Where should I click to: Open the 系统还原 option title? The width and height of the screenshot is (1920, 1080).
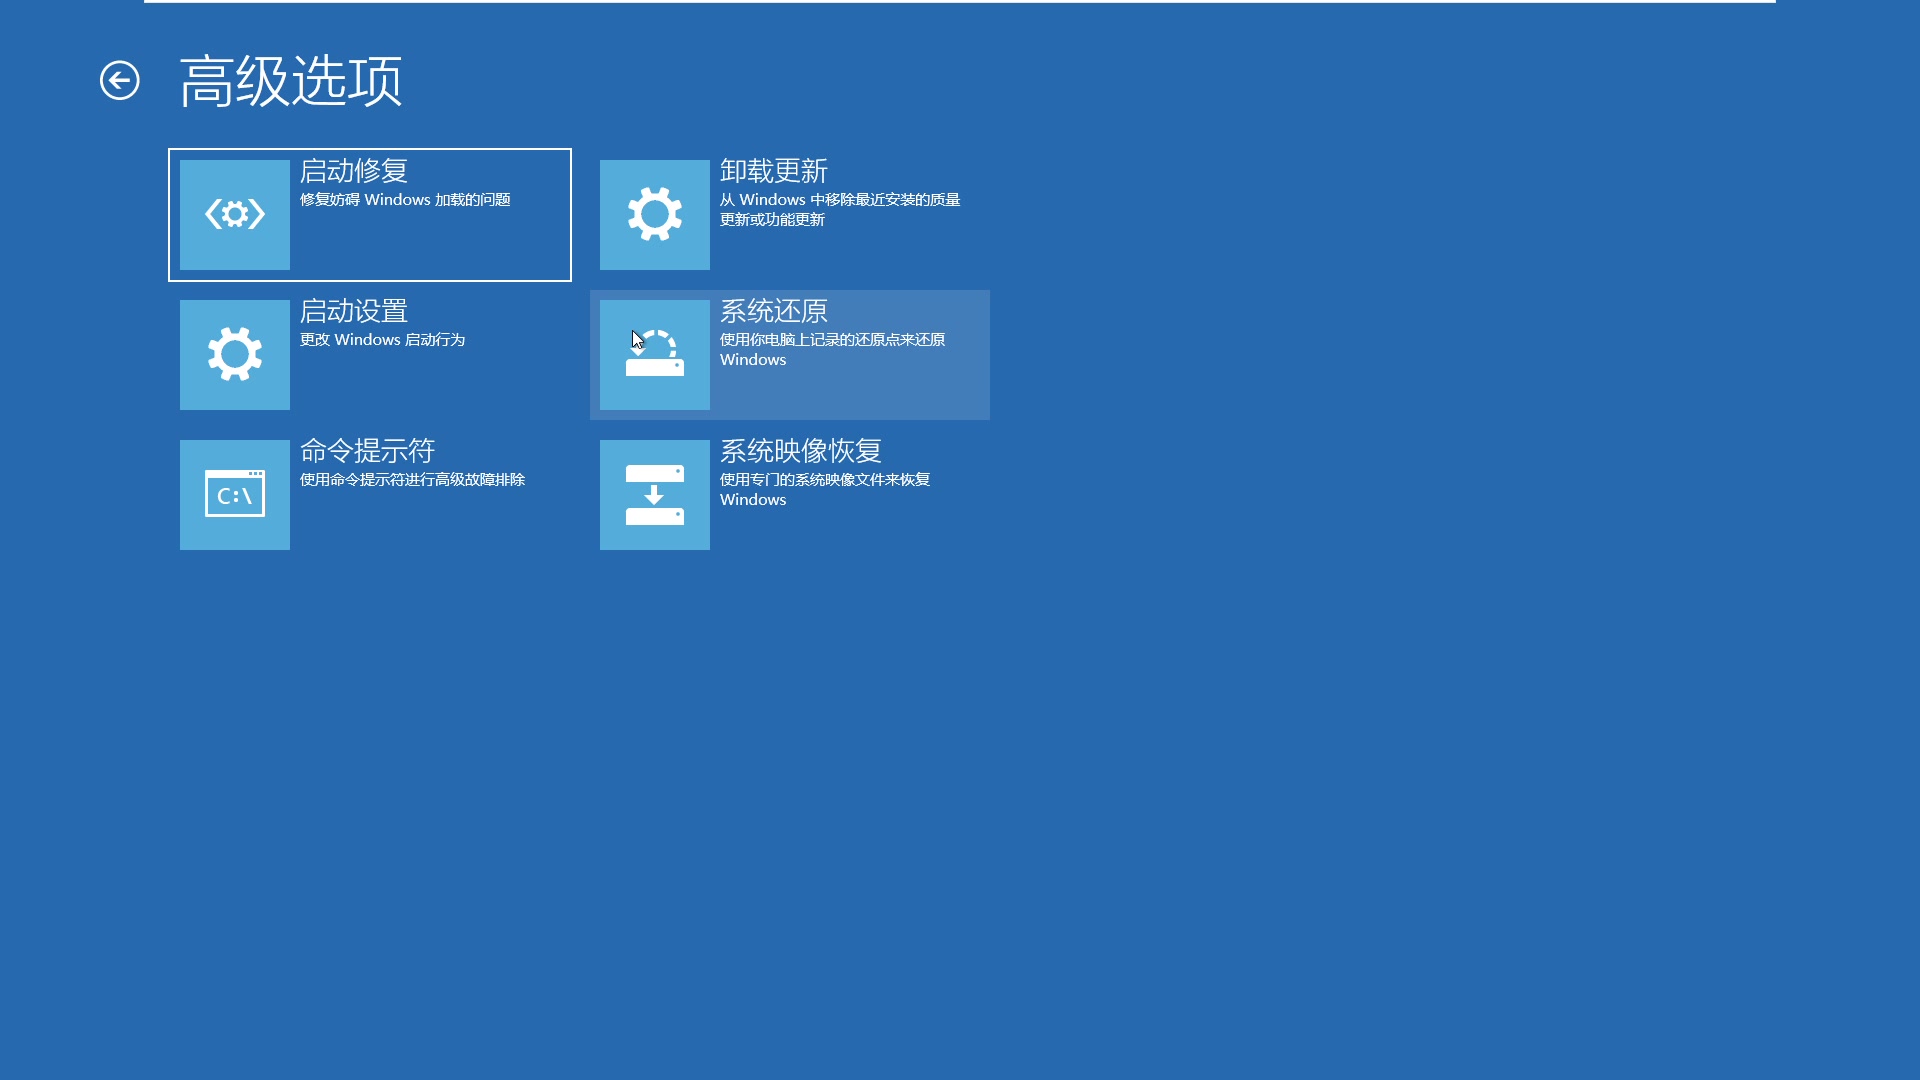(x=774, y=311)
